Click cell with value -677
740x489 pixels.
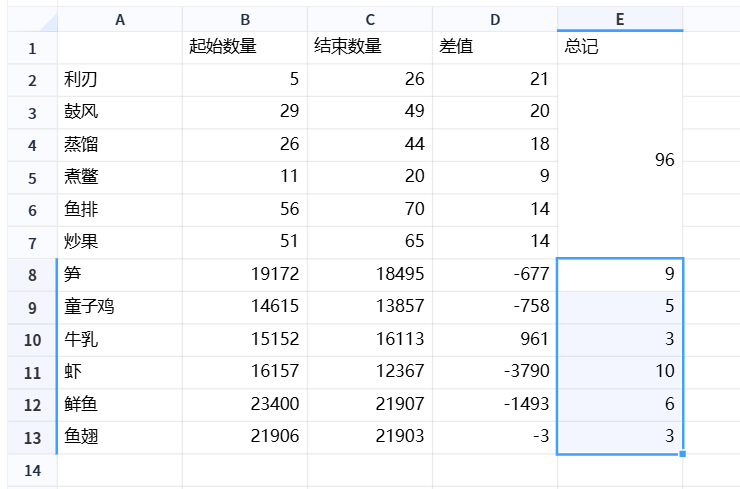click(495, 275)
